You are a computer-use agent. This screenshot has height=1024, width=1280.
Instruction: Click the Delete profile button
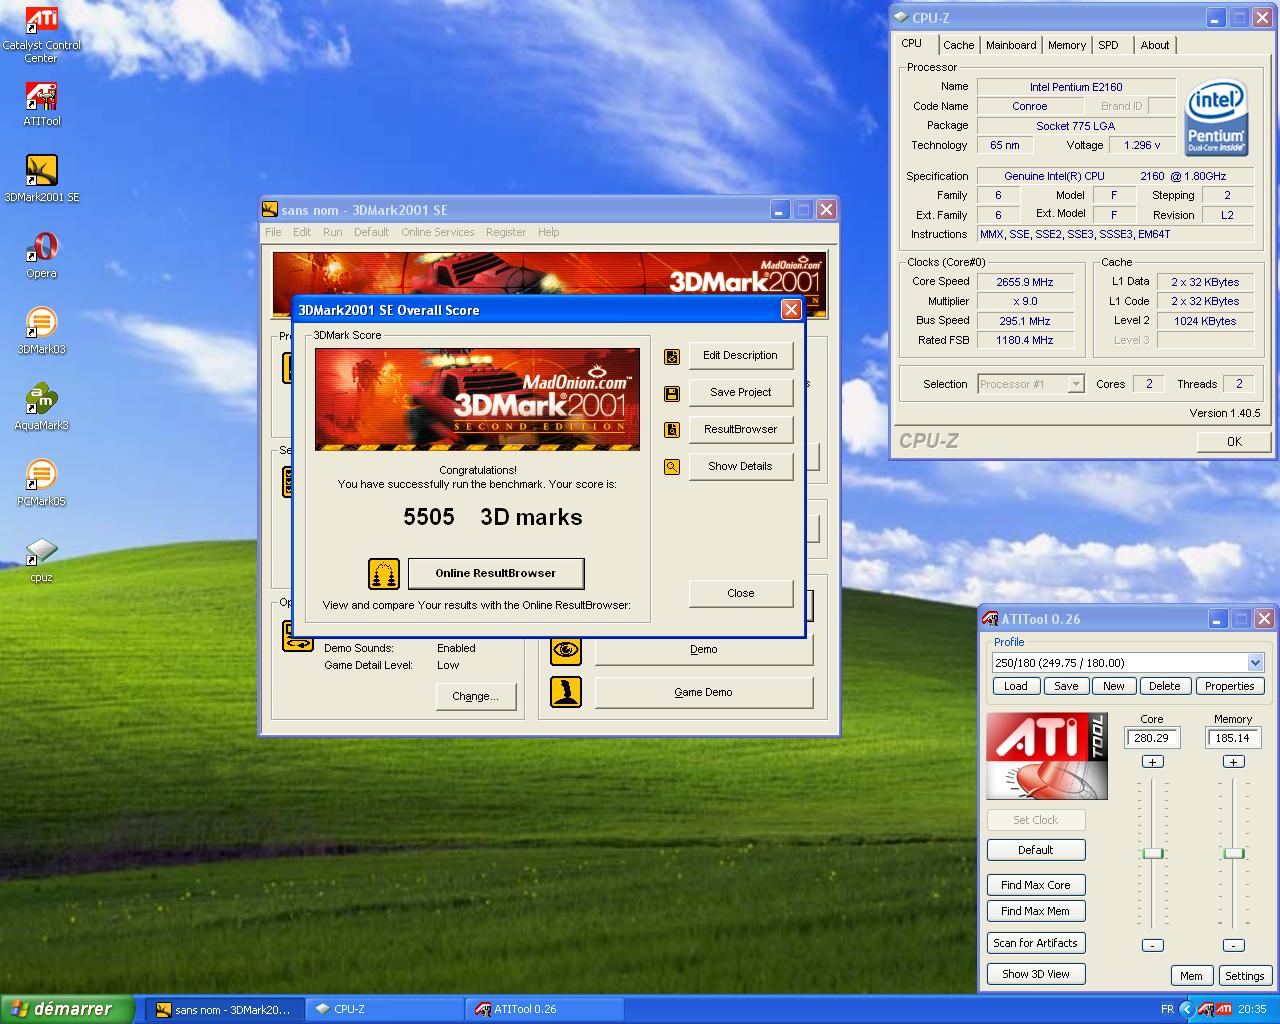pyautogui.click(x=1164, y=686)
